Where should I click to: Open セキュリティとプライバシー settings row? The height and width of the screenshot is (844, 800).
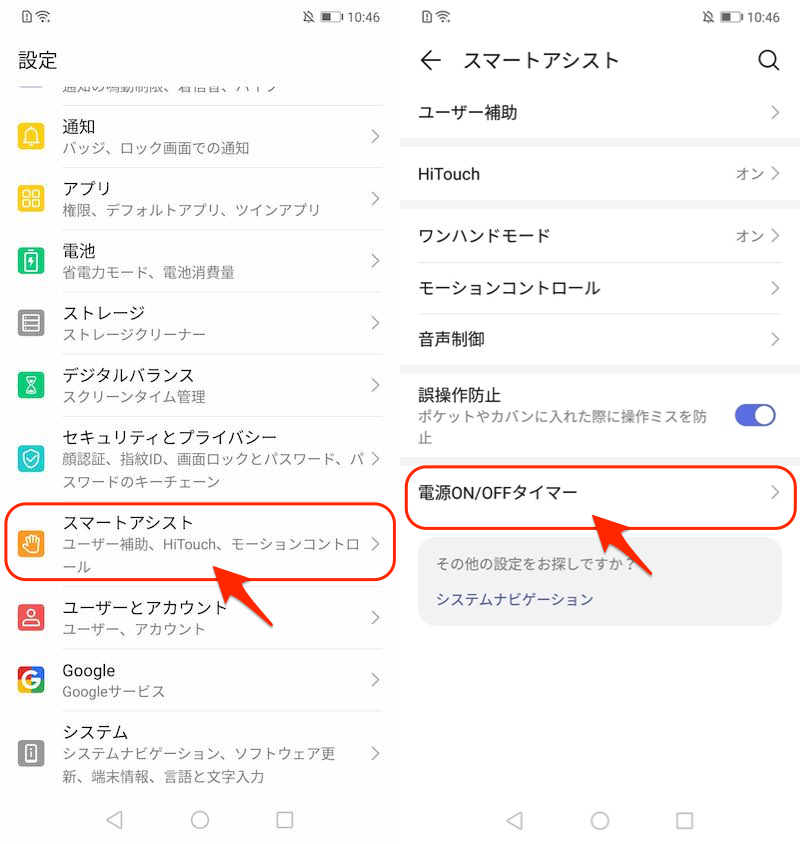pos(199,459)
